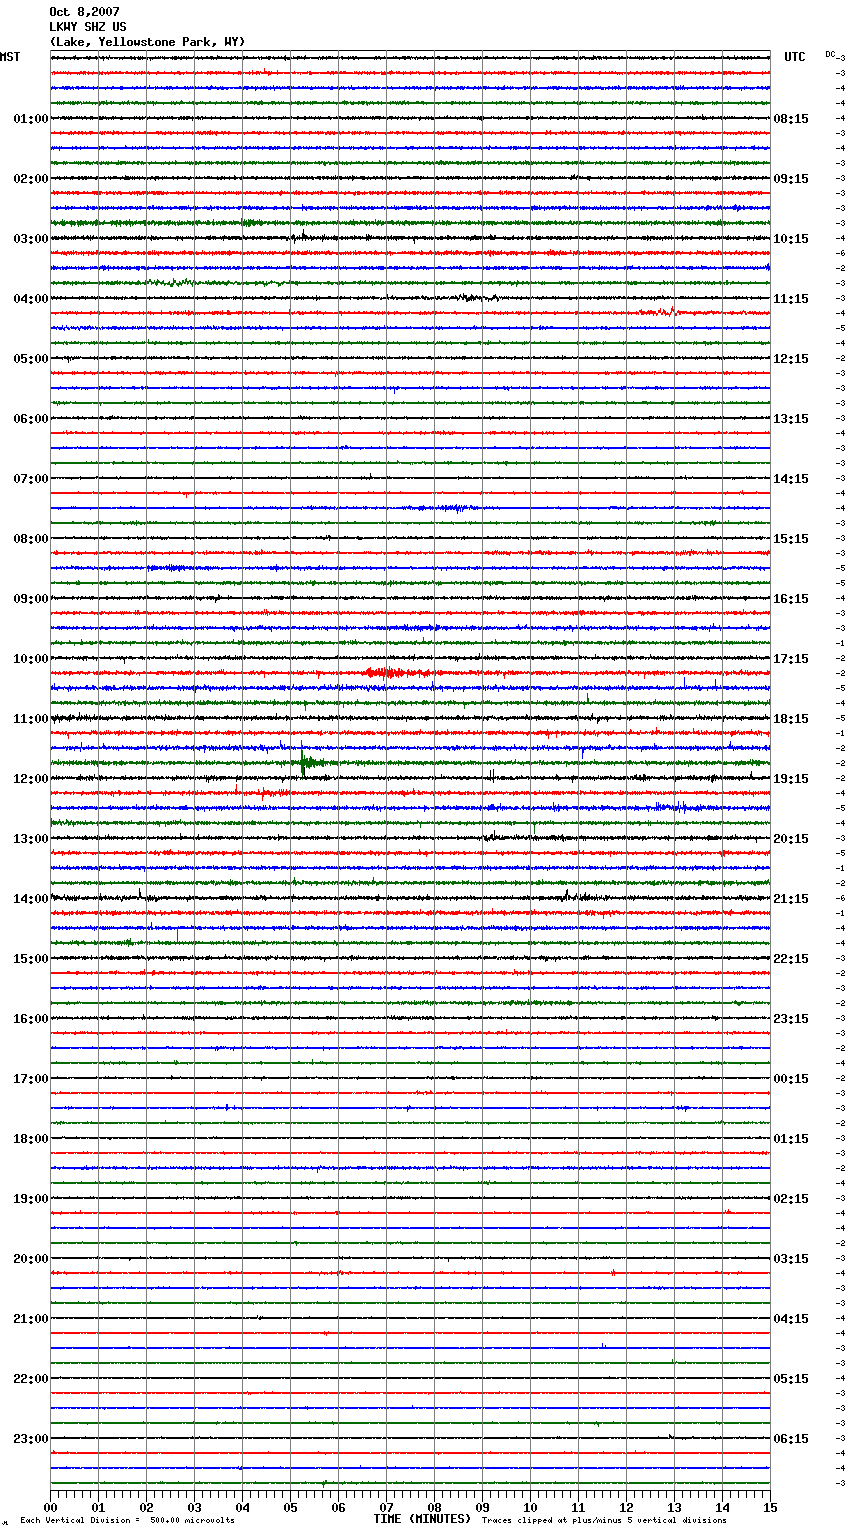This screenshot has width=850, height=1534.
Task: Click minute tick label 03 on time axis
Action: coord(194,1507)
